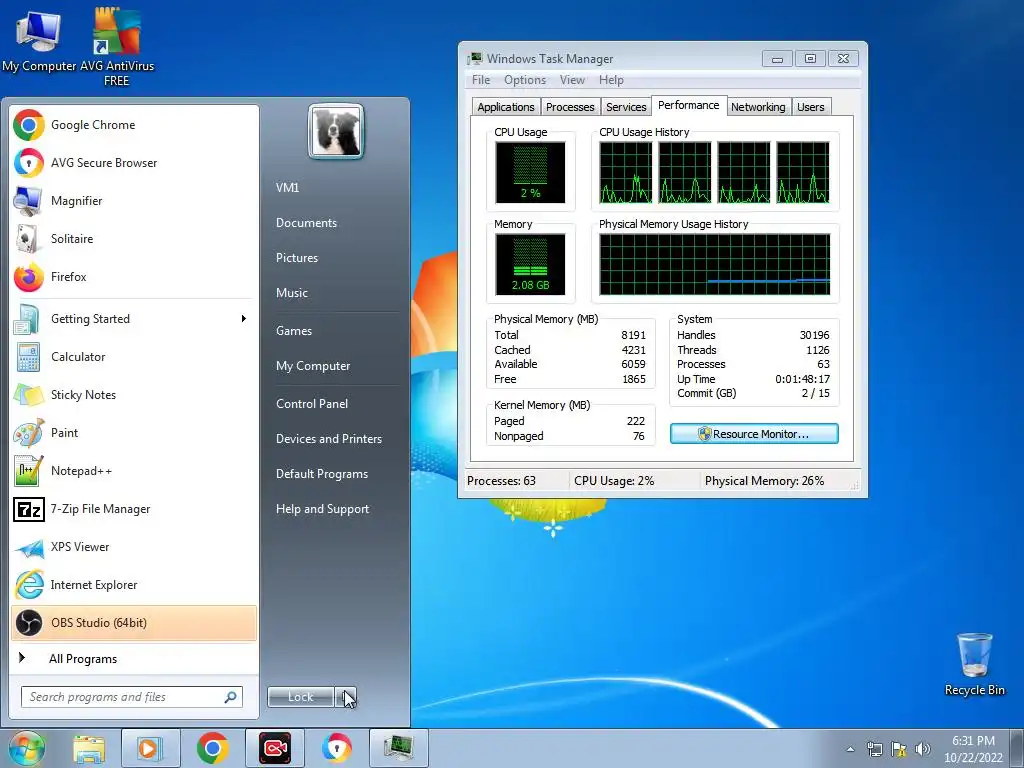Open Solitaire from the Start menu
Screen dimensions: 1024x768
tap(134, 238)
